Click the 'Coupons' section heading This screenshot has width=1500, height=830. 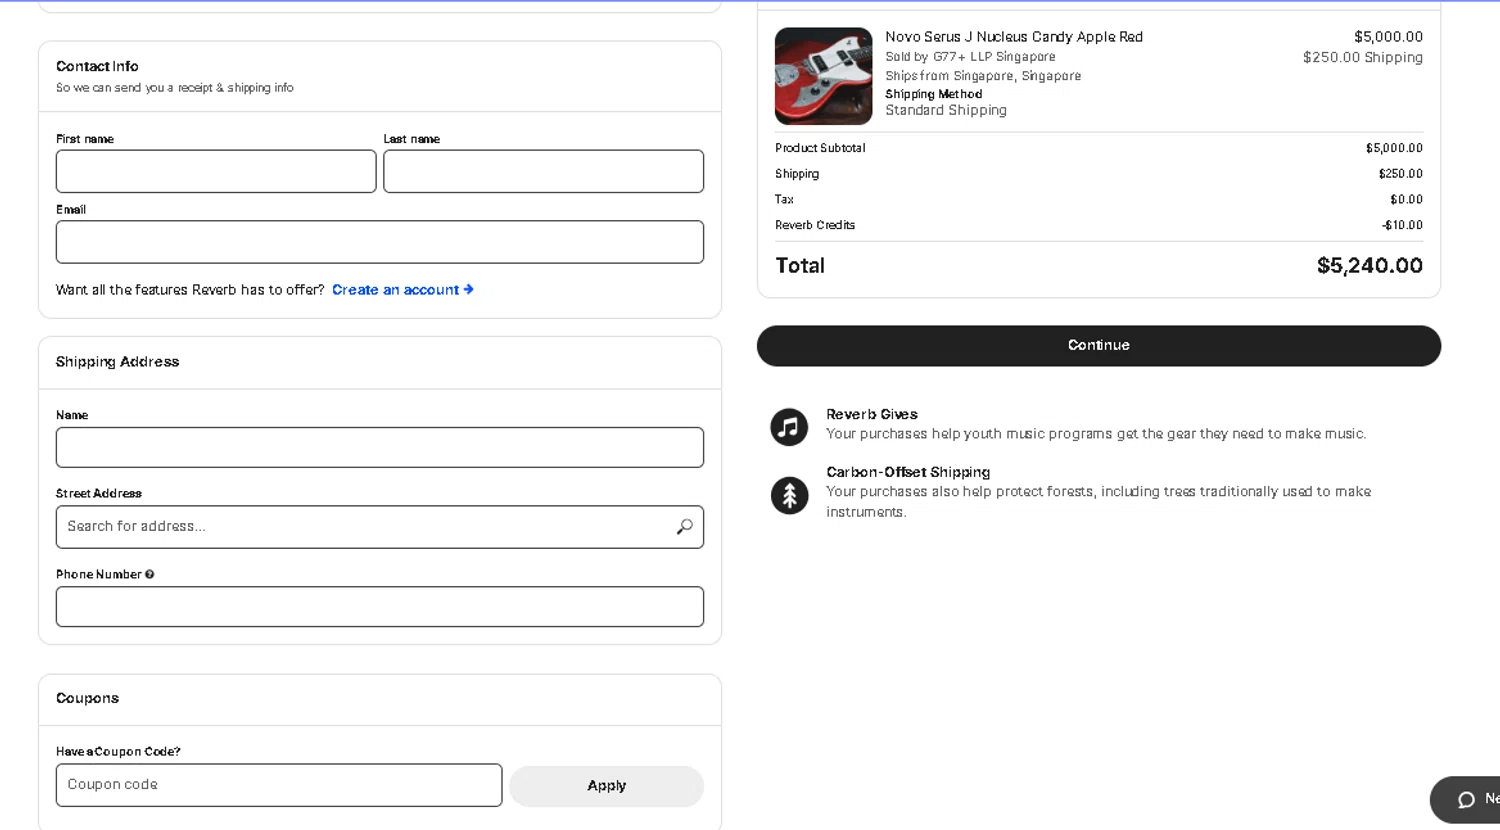(x=87, y=698)
